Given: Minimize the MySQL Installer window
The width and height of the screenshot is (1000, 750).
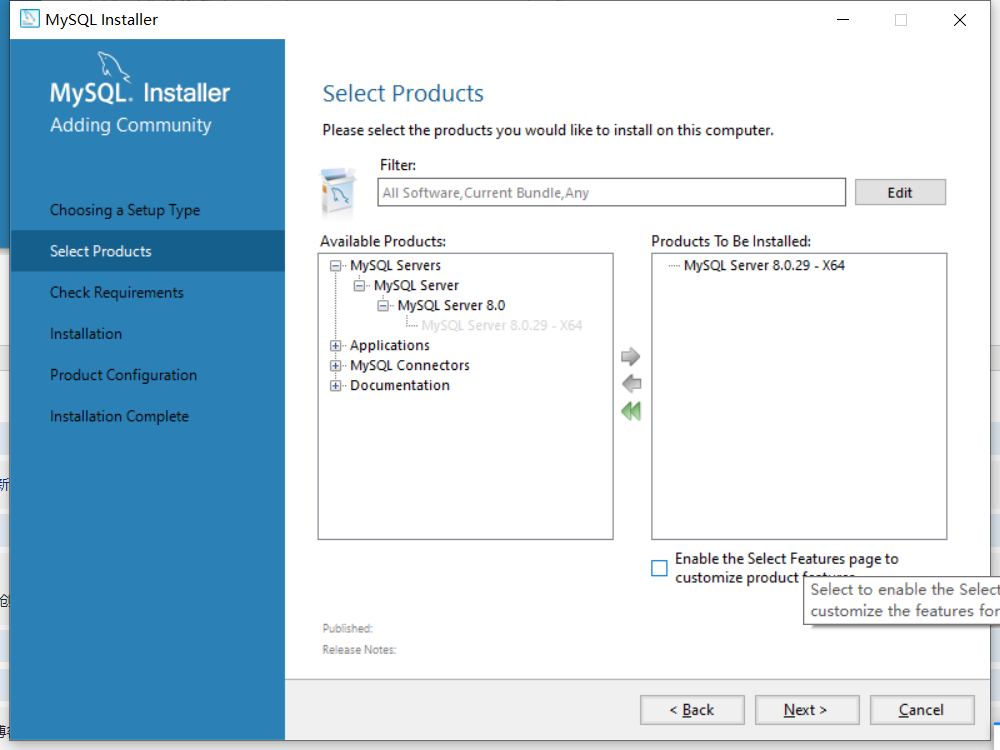Looking at the screenshot, I should (843, 20).
